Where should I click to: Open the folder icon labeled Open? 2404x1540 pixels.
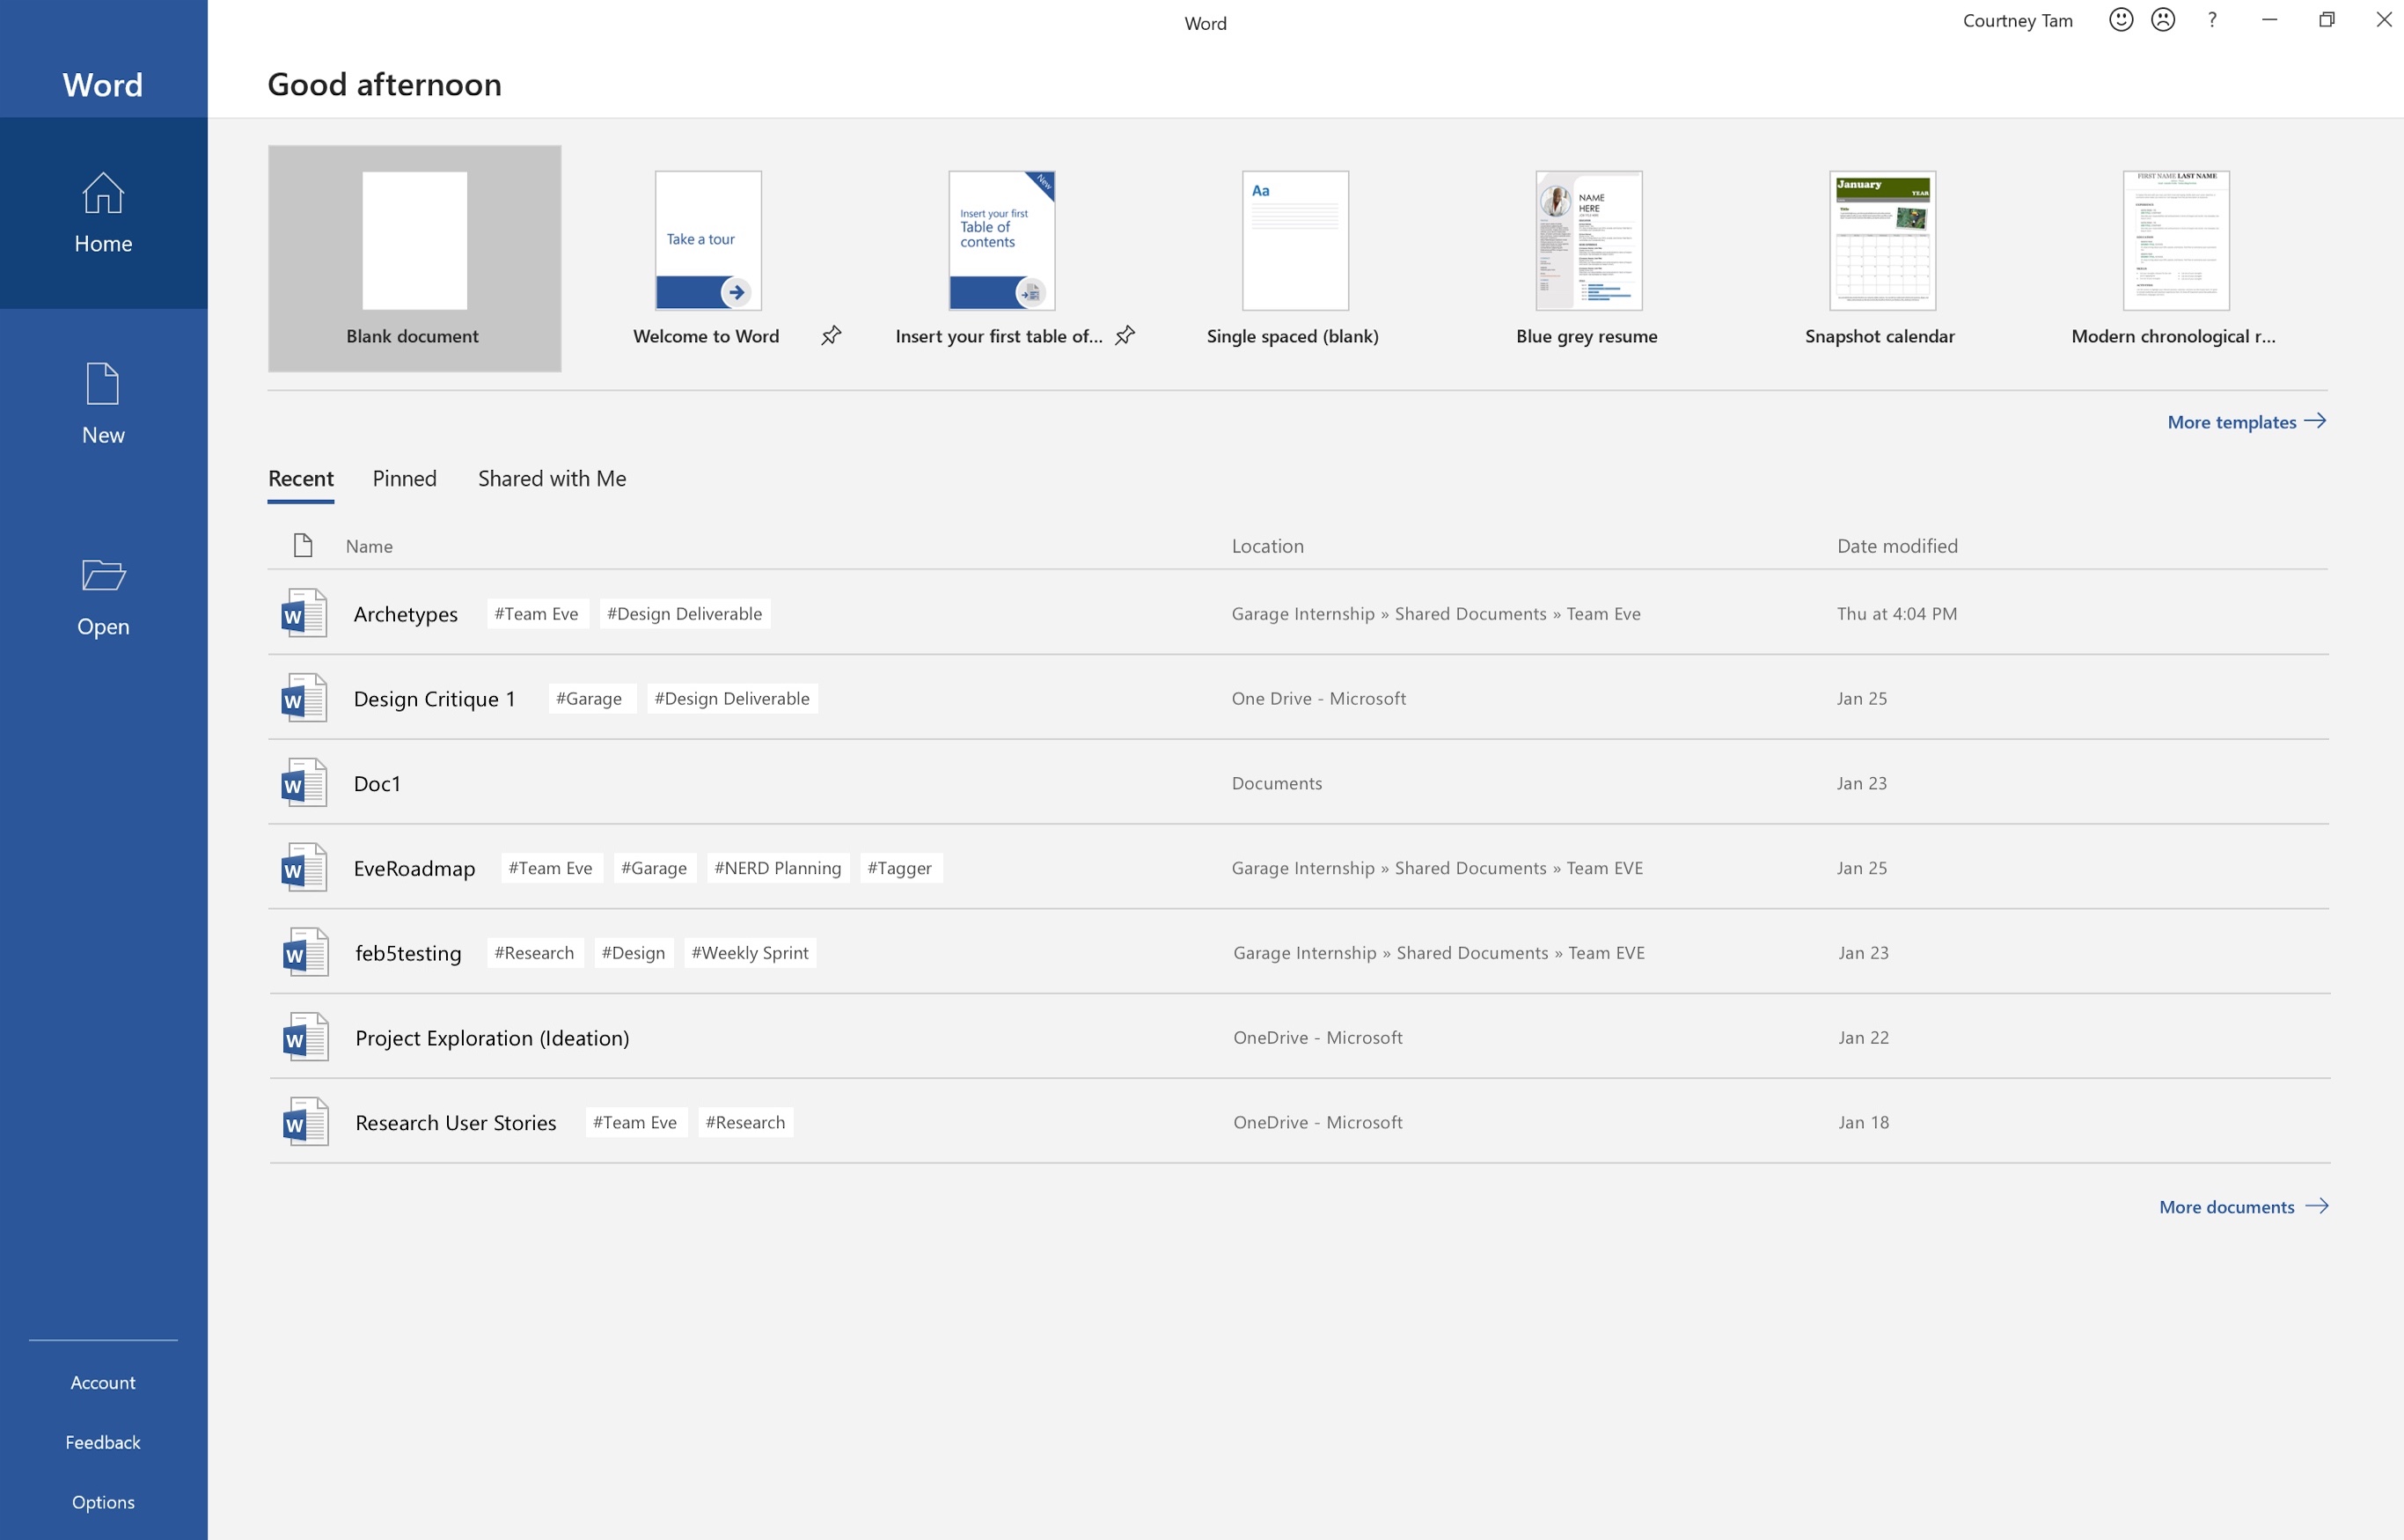pos(103,575)
